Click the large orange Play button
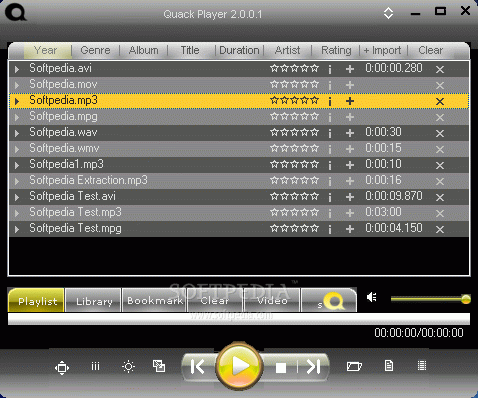478x398 pixels. [239, 366]
